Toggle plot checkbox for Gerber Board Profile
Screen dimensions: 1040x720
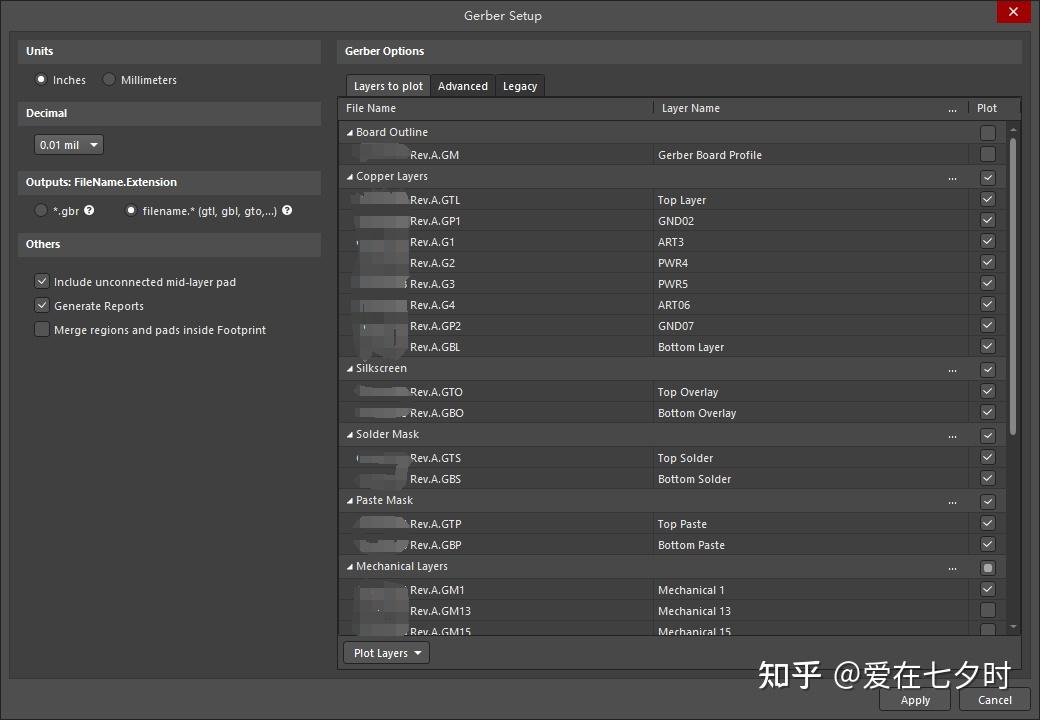(x=988, y=155)
